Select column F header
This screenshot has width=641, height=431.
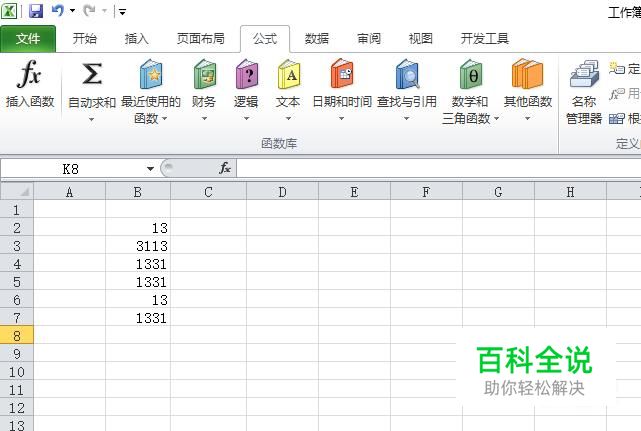426,192
